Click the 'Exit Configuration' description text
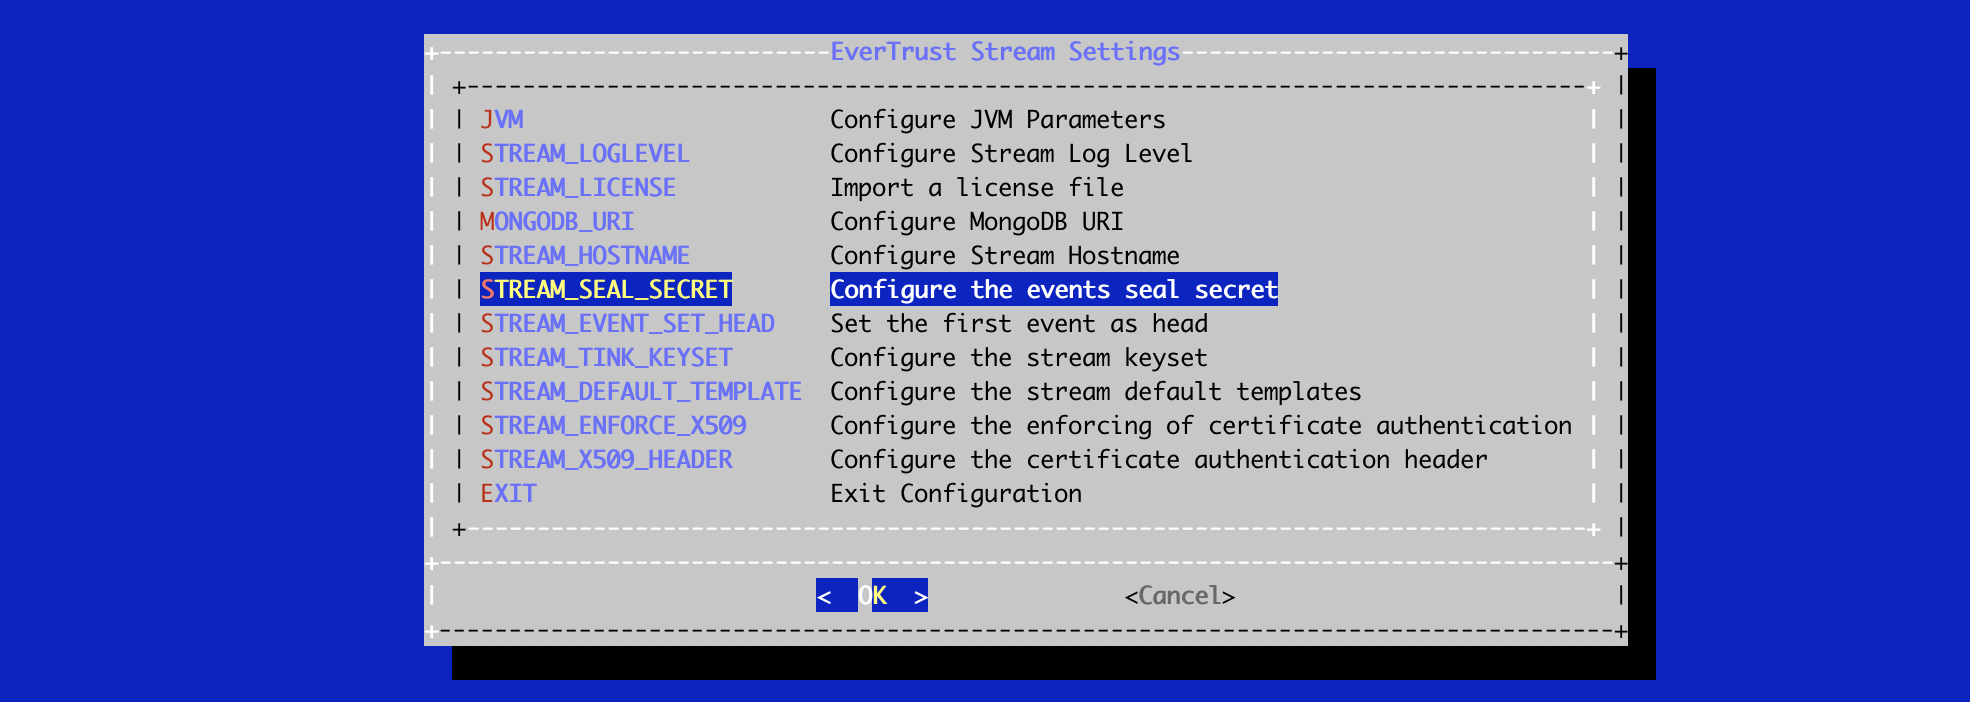 (956, 494)
